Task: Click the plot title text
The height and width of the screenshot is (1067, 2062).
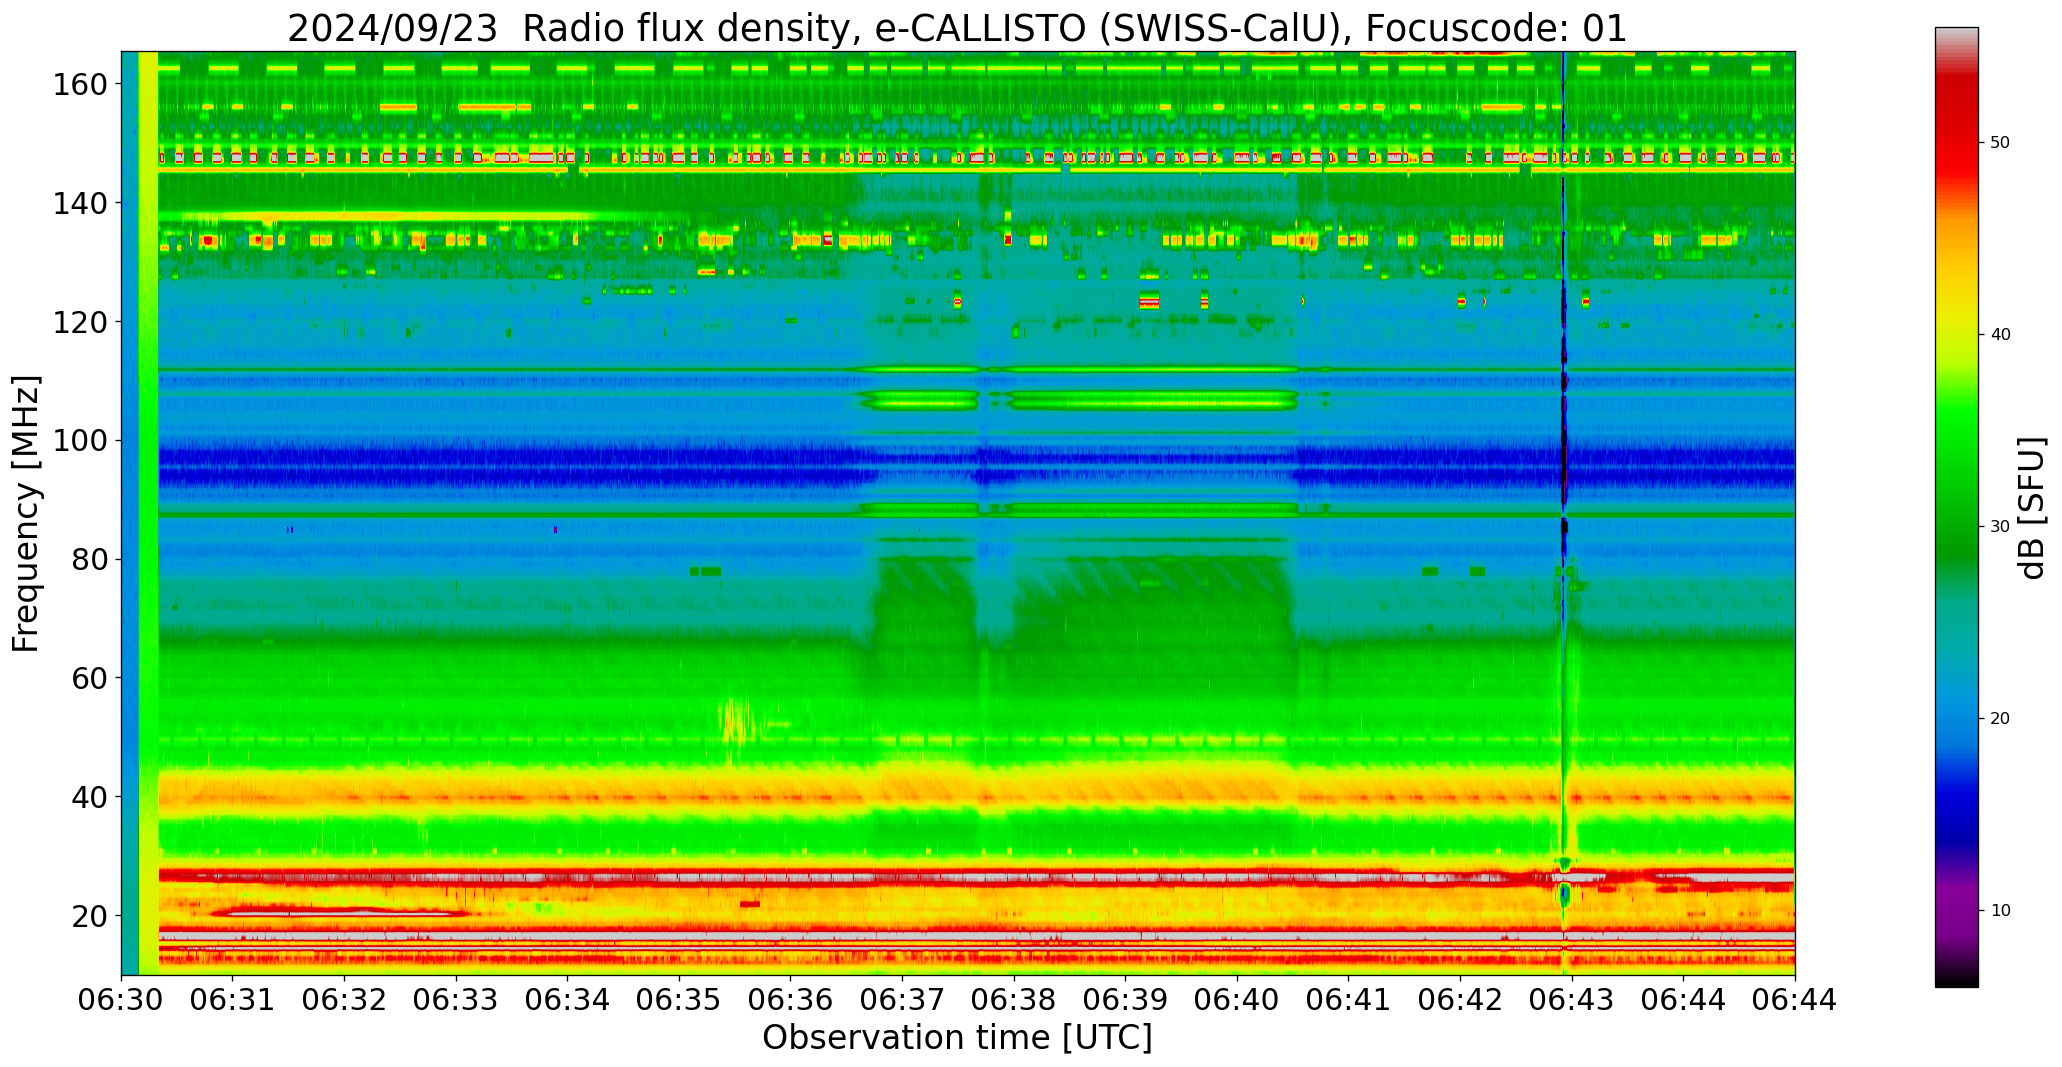Action: [957, 28]
